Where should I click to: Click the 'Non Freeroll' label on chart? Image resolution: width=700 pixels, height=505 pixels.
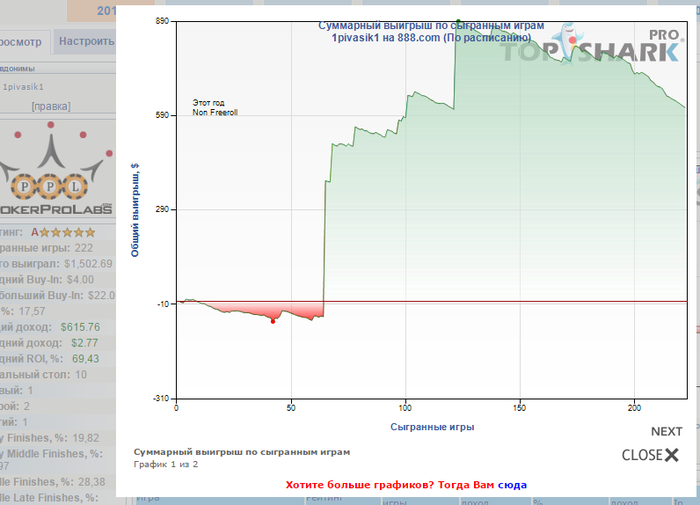(x=215, y=113)
